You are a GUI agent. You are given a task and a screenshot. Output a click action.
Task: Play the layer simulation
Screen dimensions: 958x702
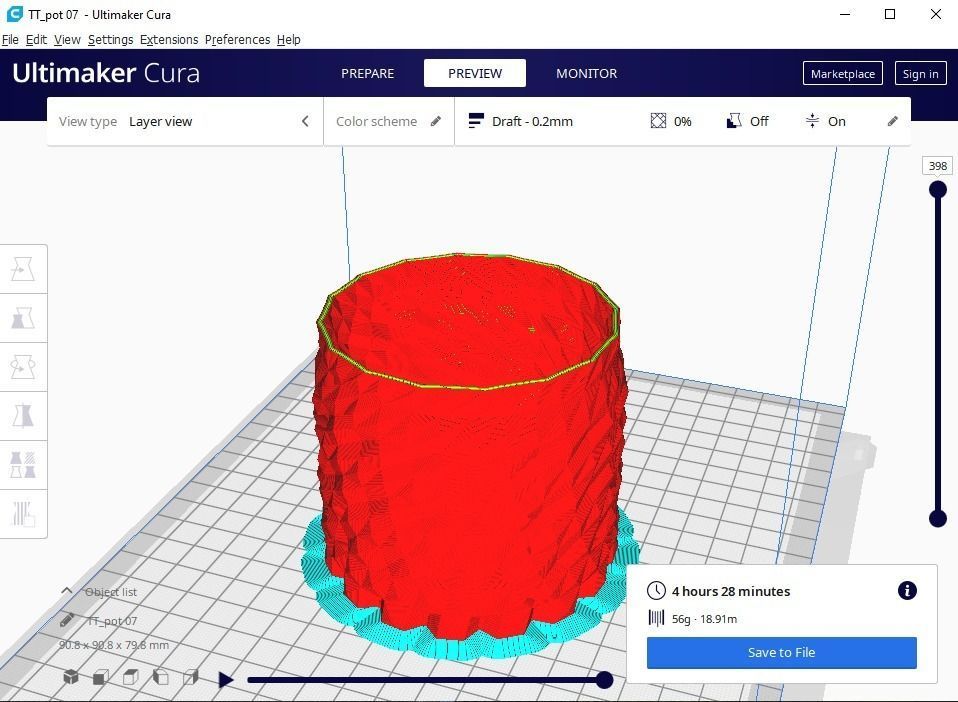(x=225, y=679)
